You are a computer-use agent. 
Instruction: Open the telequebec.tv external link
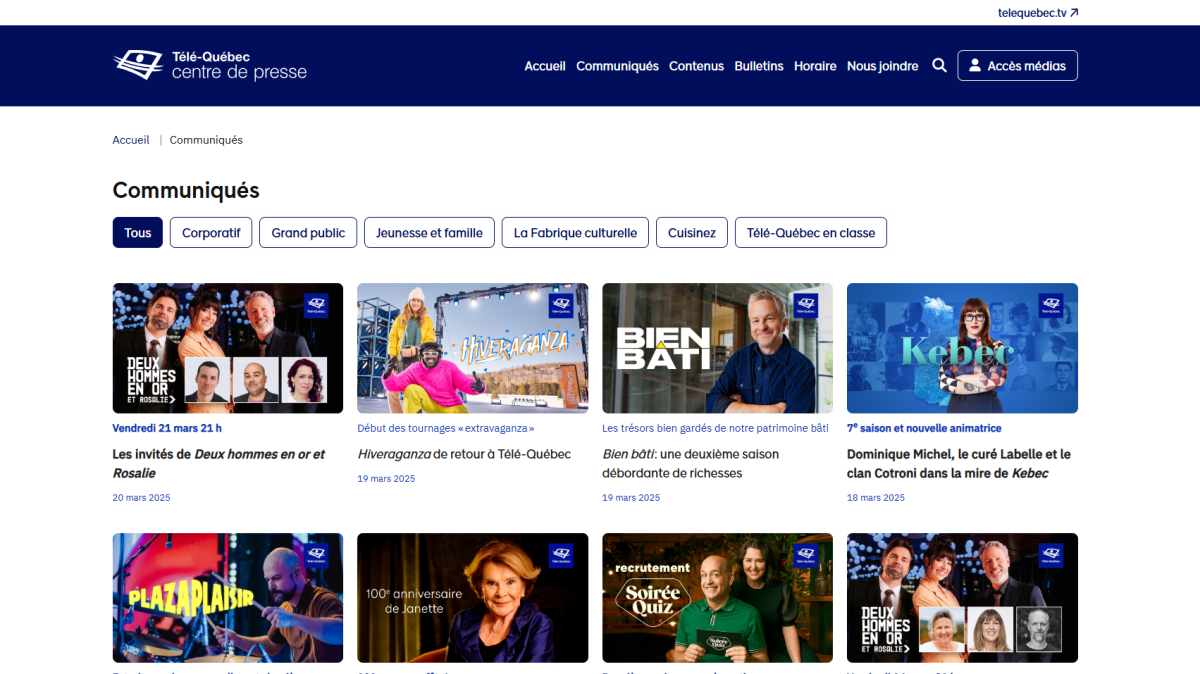click(x=1038, y=13)
